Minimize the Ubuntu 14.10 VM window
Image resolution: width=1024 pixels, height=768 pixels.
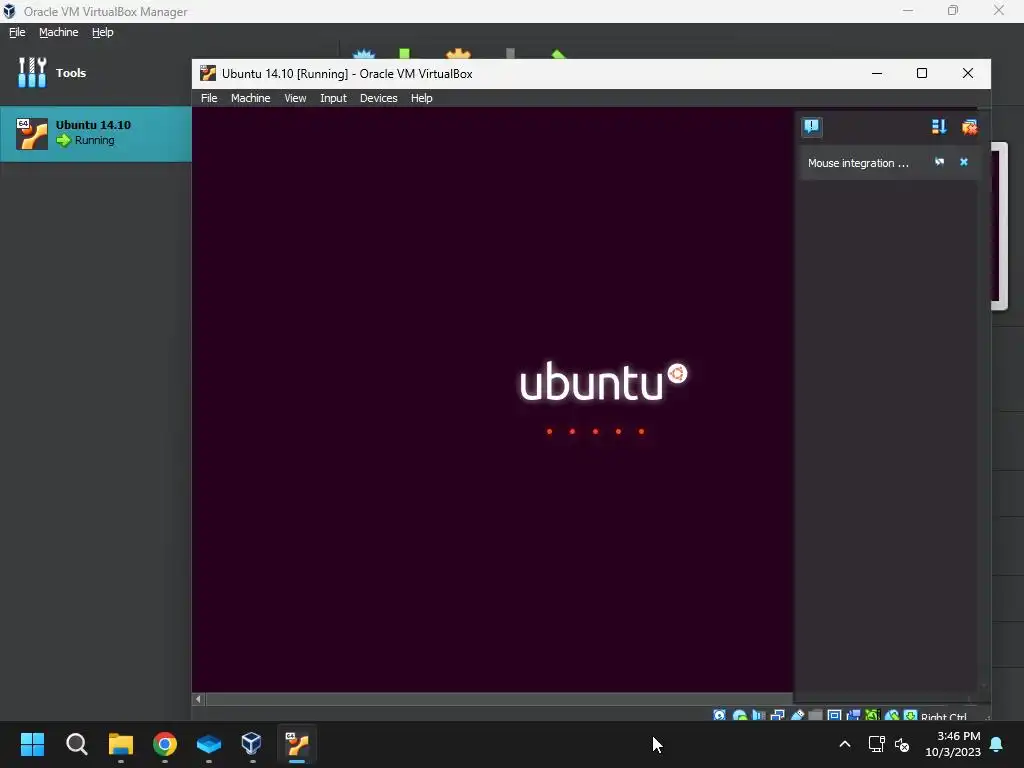877,73
